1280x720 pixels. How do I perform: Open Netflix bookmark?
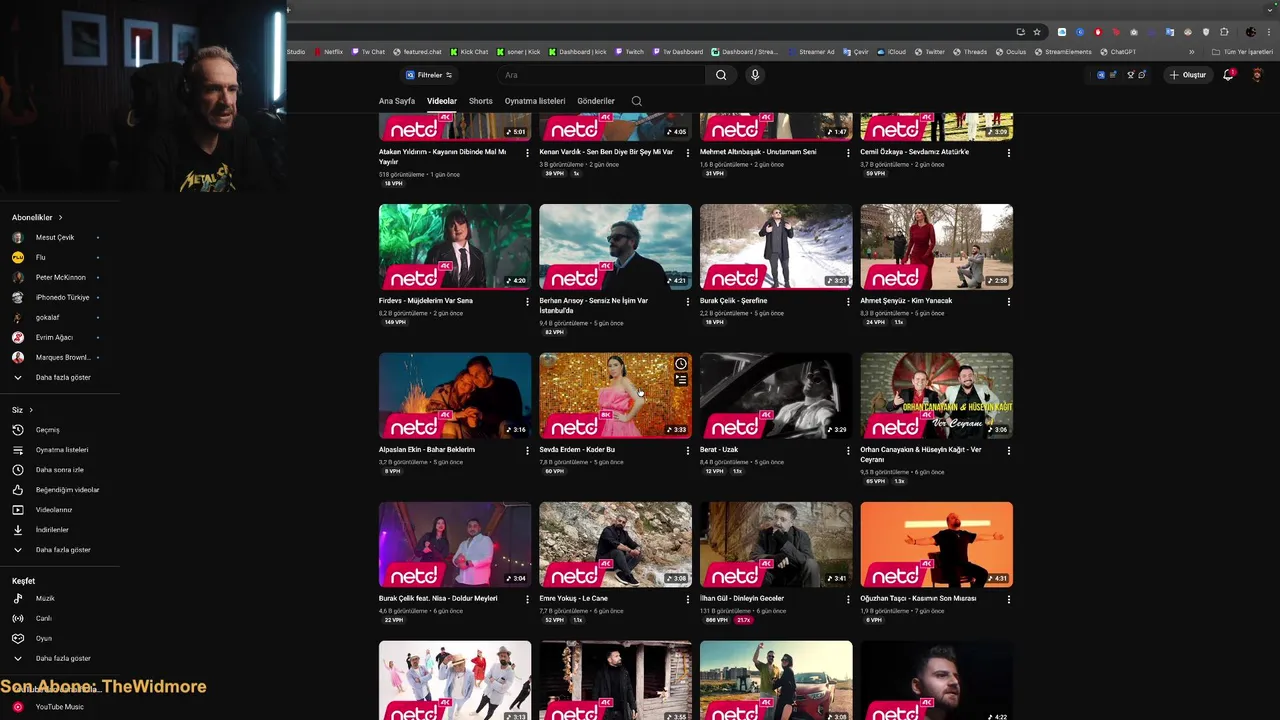click(x=328, y=52)
